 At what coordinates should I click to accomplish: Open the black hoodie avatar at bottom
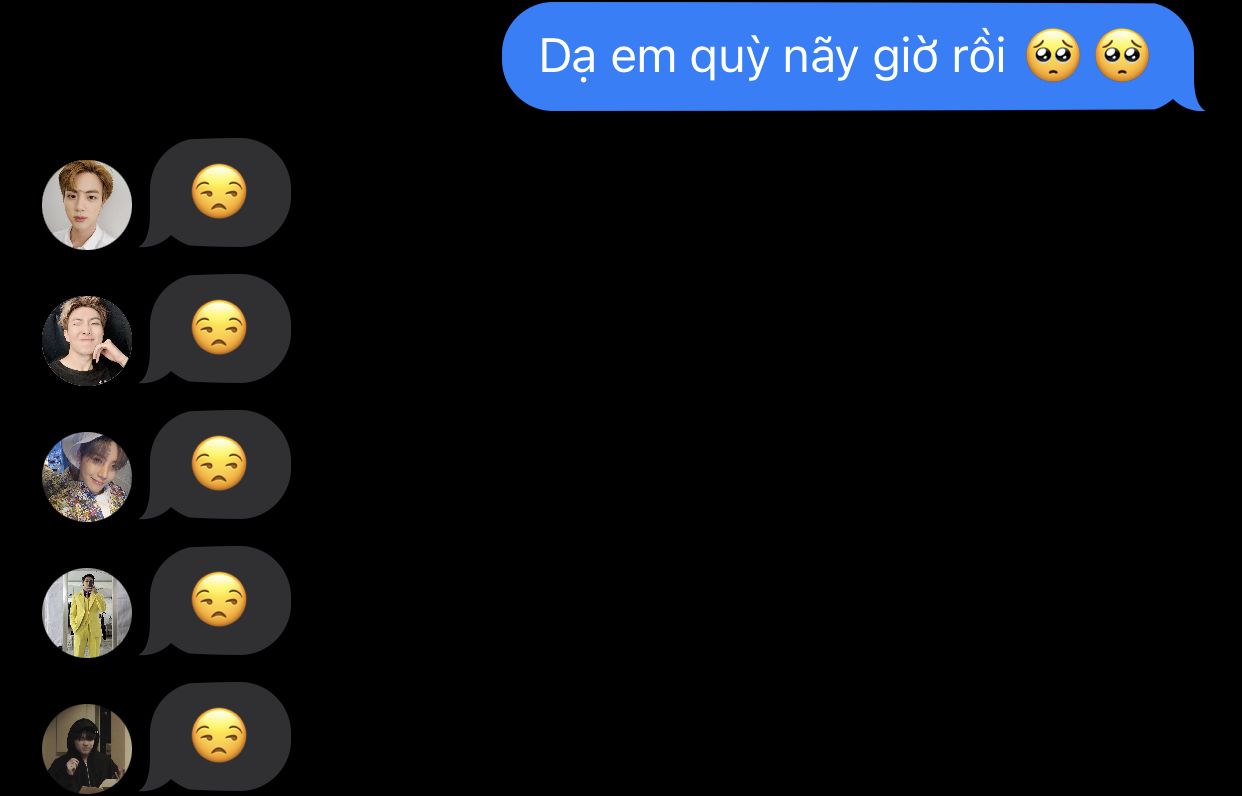(87, 748)
